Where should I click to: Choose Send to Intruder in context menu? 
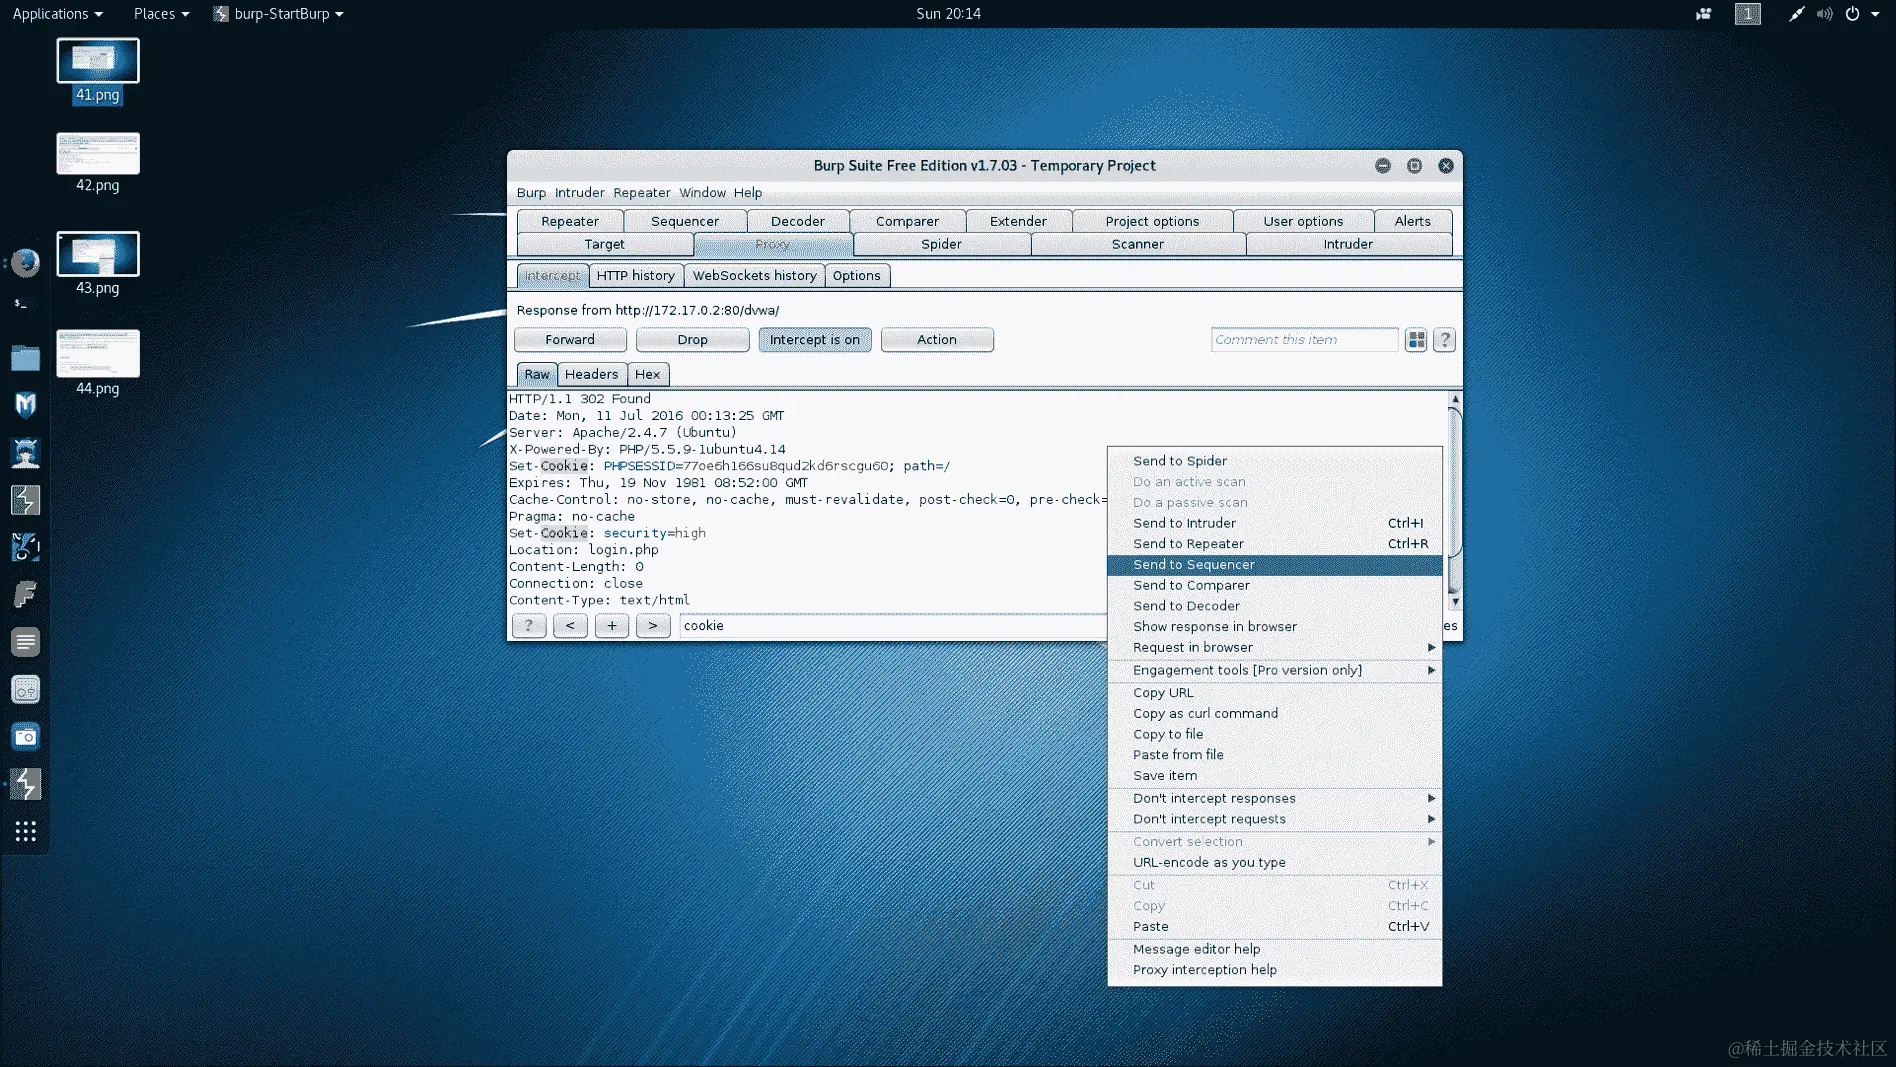click(1275, 523)
